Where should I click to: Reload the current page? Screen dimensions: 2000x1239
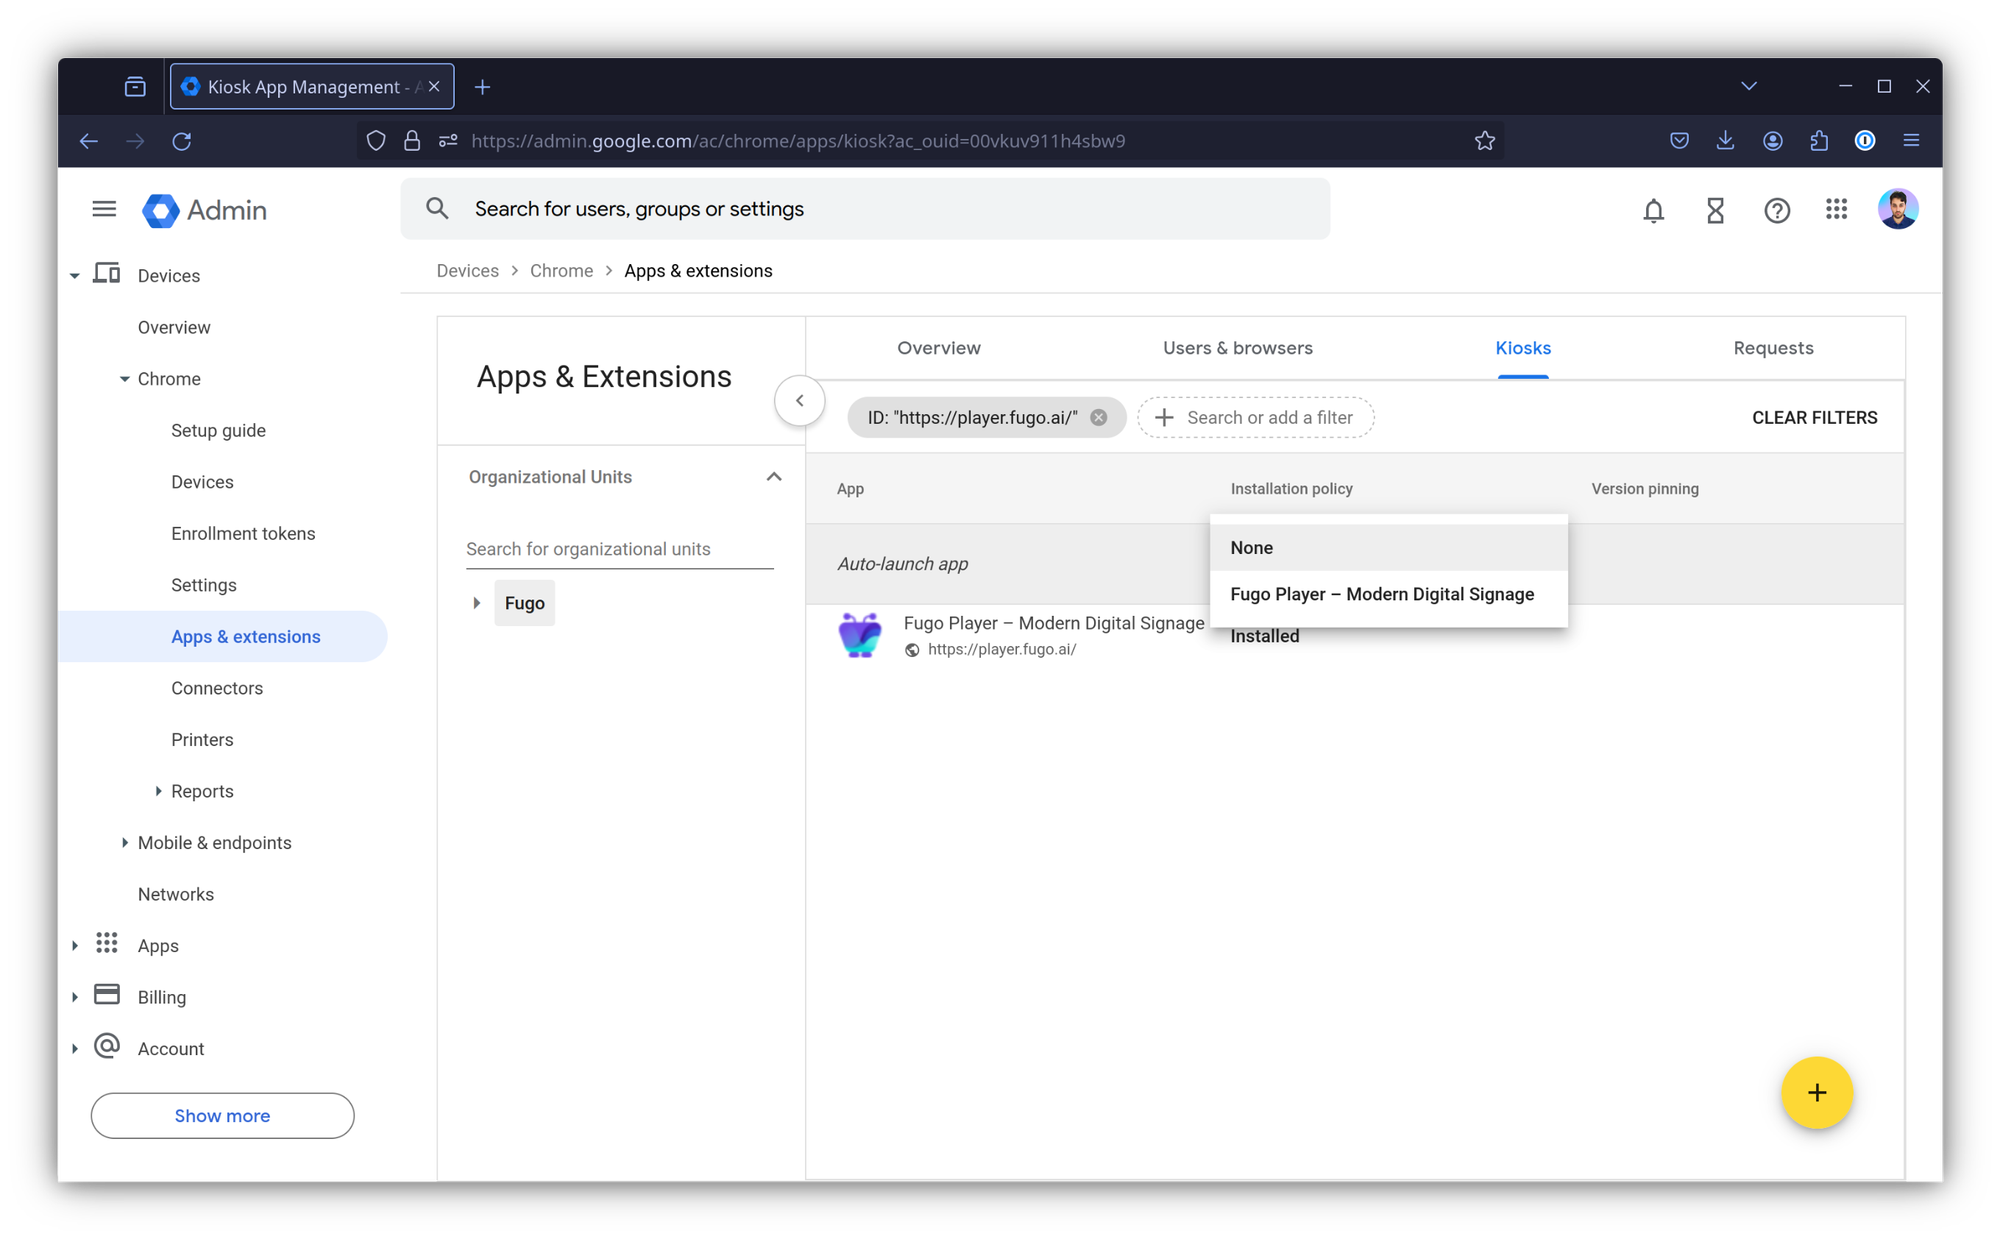point(182,141)
